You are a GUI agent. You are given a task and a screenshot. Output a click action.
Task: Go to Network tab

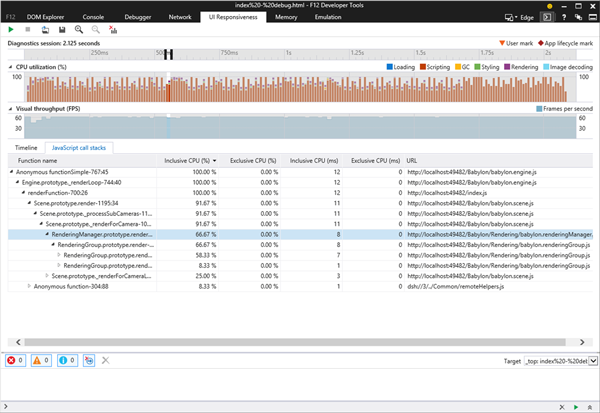[180, 17]
